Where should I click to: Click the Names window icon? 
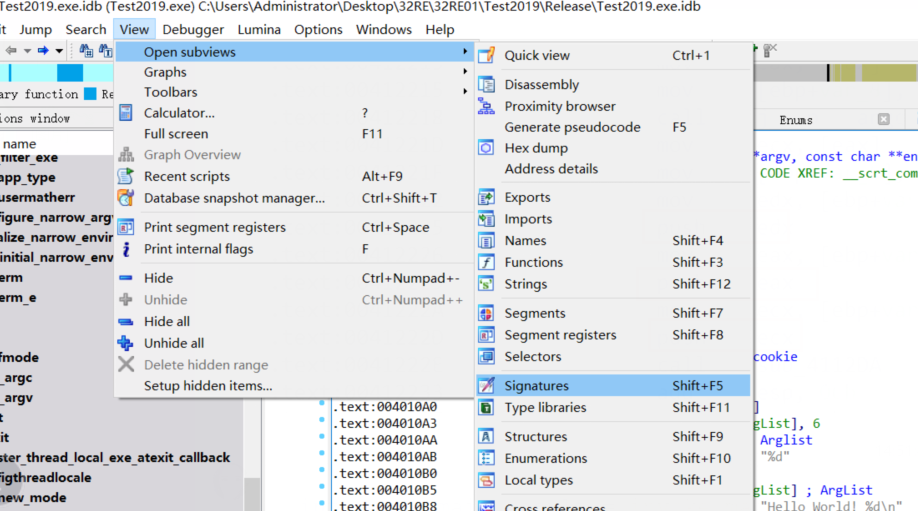[487, 241]
